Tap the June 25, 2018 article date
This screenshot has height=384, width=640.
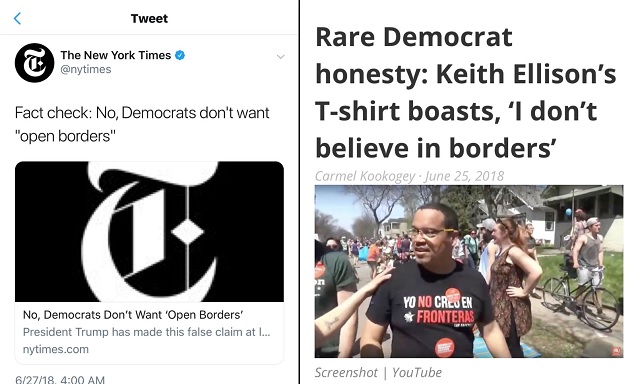464,176
